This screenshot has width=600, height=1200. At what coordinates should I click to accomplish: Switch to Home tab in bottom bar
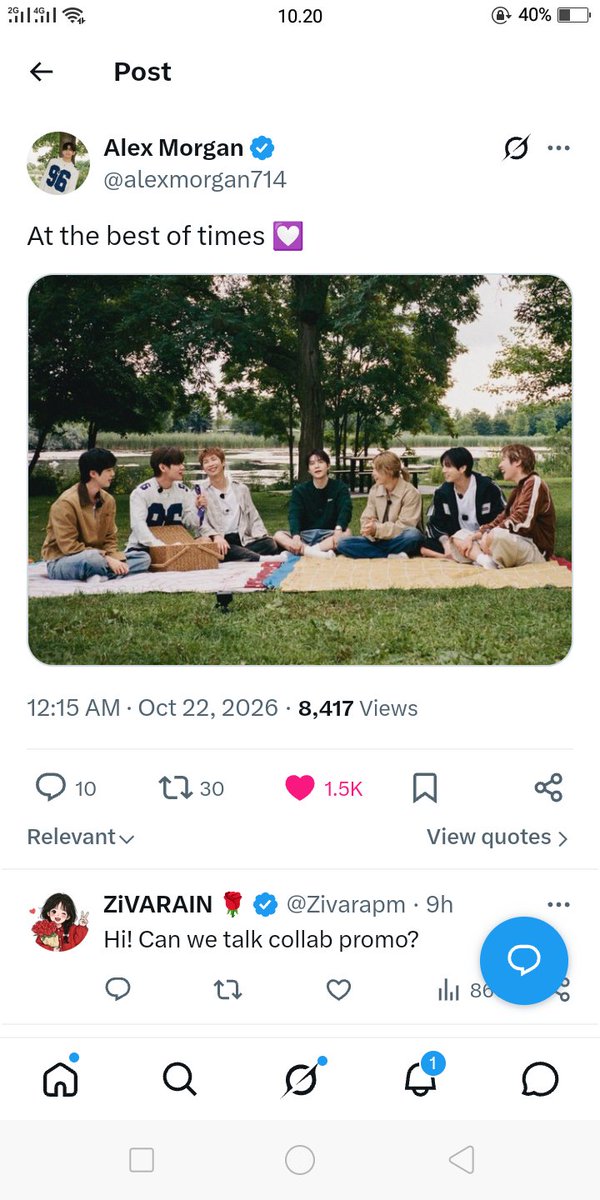(x=60, y=1079)
